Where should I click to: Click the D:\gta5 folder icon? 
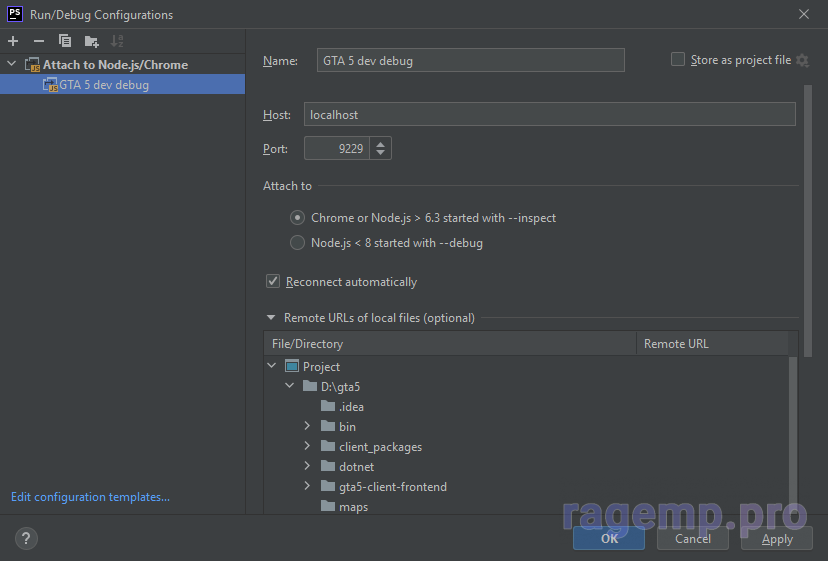(x=310, y=386)
